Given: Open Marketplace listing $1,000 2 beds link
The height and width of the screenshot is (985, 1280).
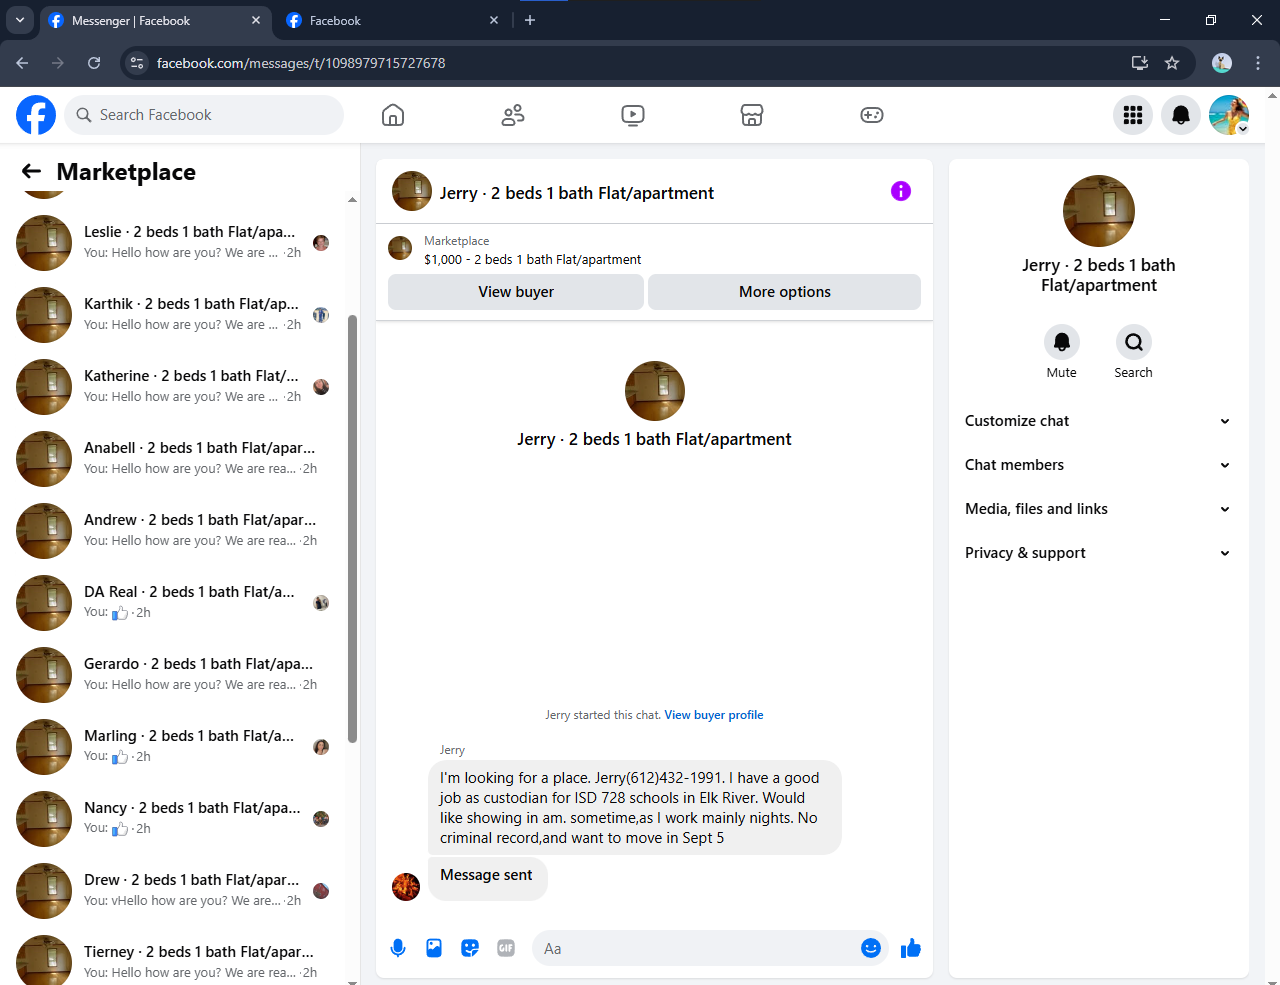Looking at the screenshot, I should (x=533, y=259).
